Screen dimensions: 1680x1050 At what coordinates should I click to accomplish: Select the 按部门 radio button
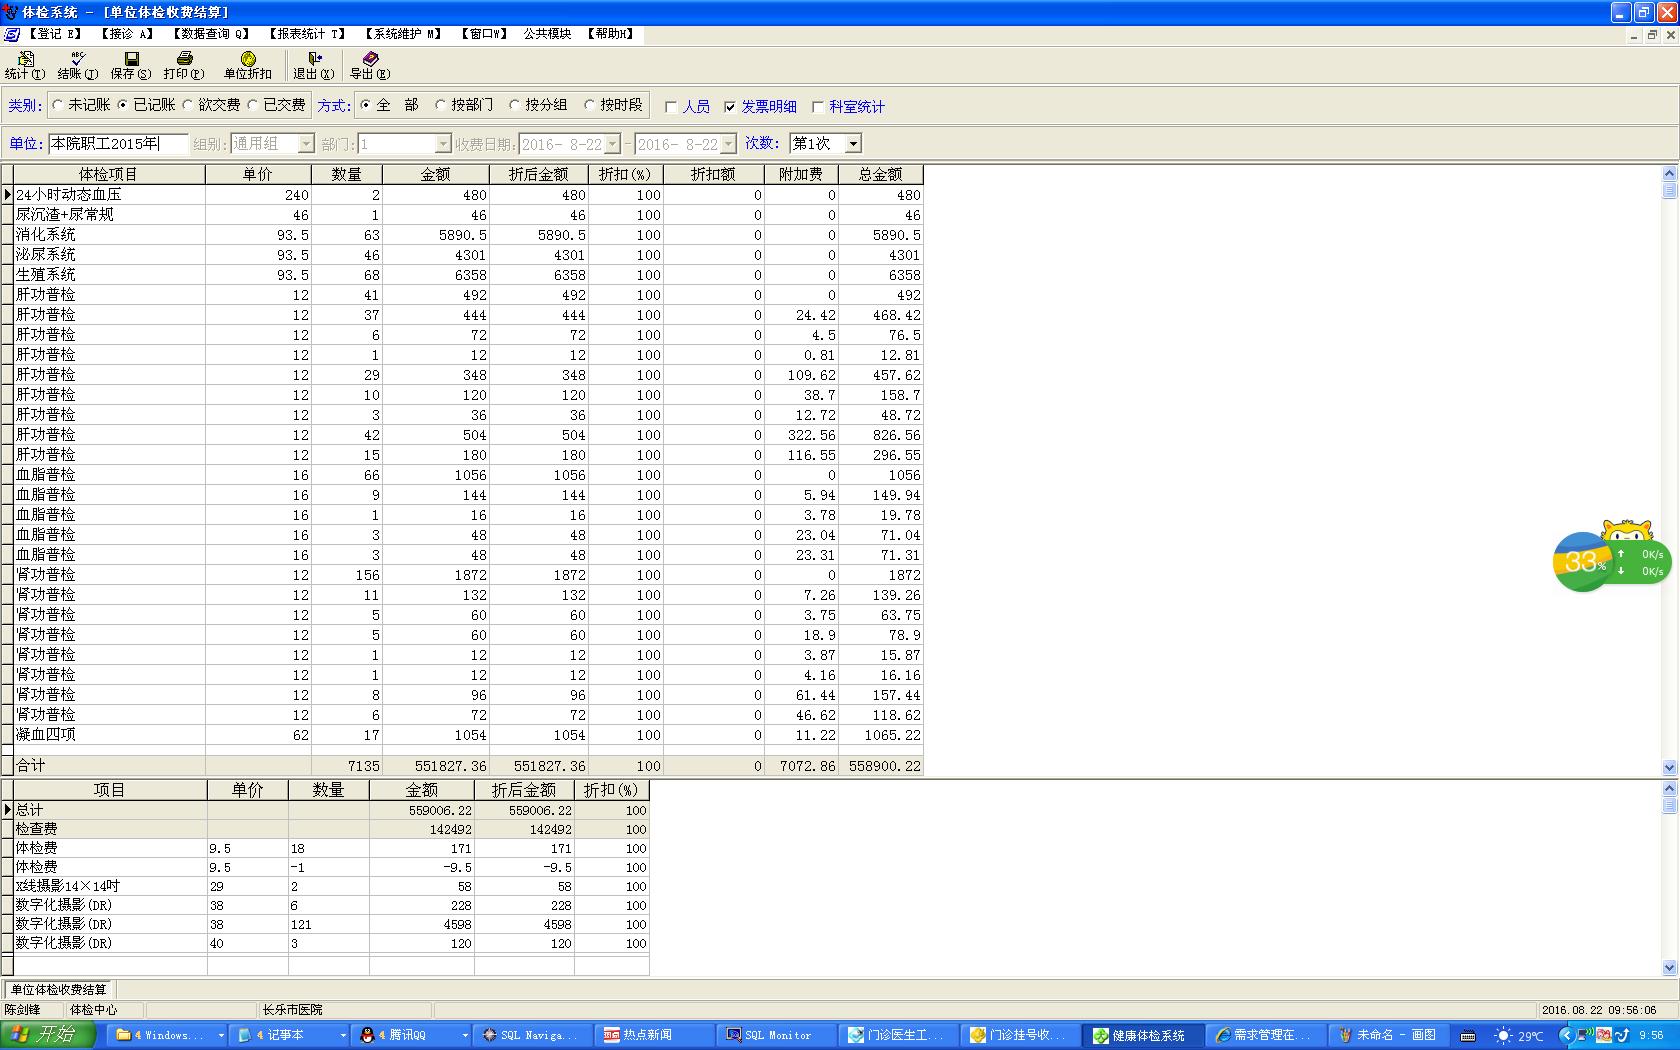point(440,105)
